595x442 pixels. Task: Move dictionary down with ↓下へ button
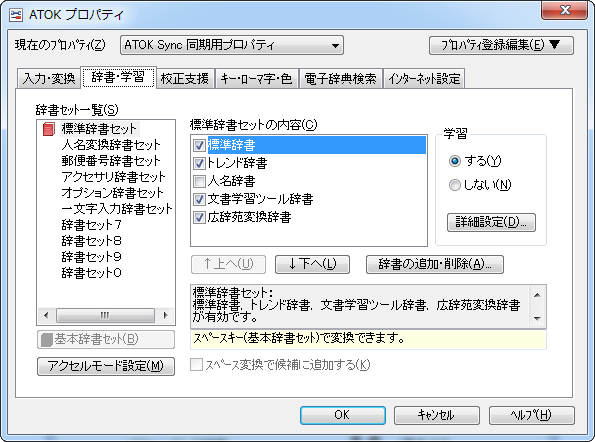click(x=312, y=264)
